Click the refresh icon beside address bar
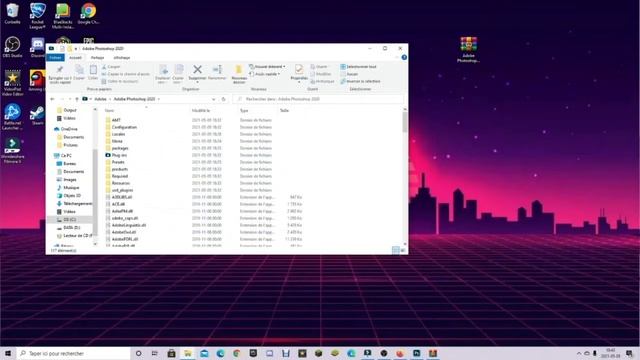The image size is (640, 360). click(224, 99)
